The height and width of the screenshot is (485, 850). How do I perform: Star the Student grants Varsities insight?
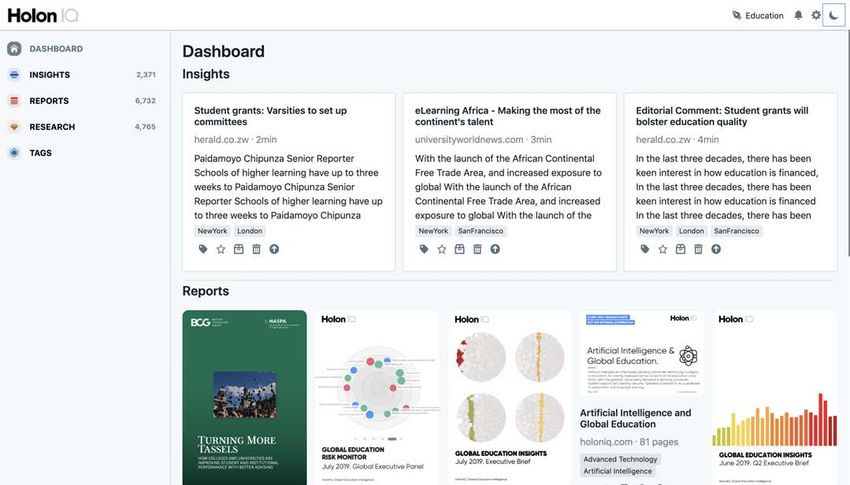click(x=221, y=249)
